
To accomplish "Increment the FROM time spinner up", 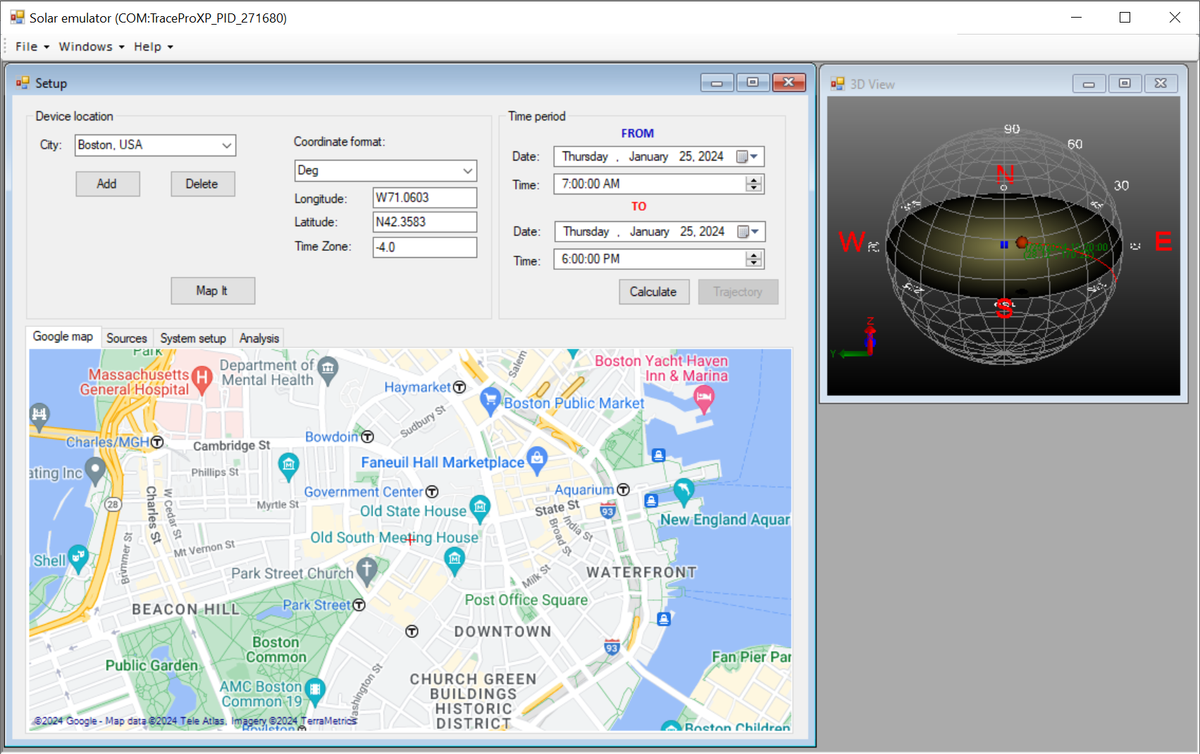I will coord(754,180).
